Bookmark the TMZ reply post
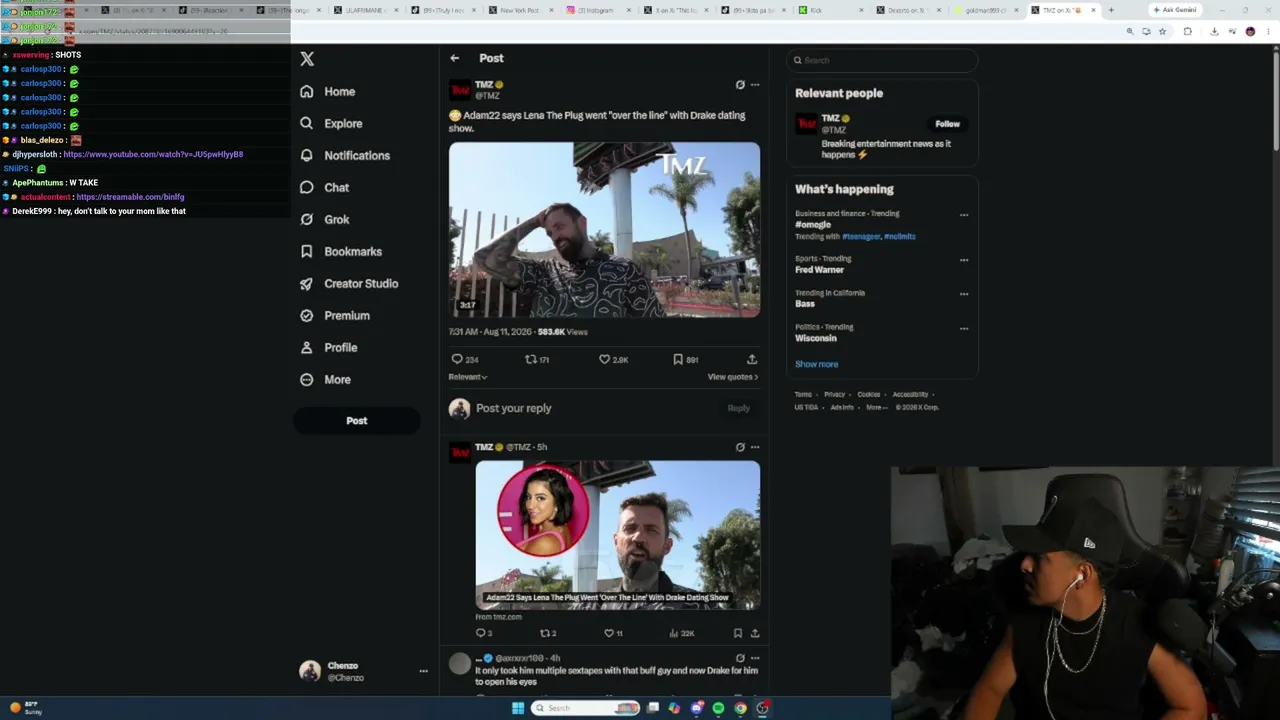 pyautogui.click(x=738, y=633)
